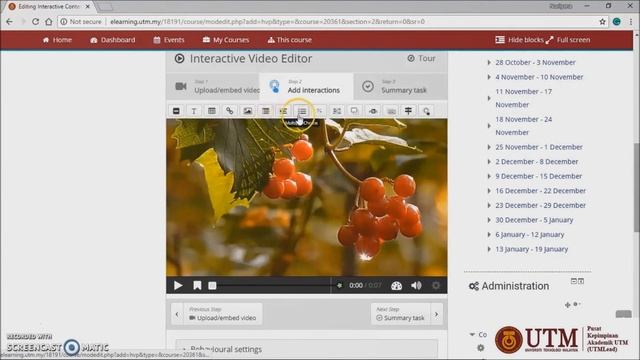640x360 pixels.
Task: Click the move icon in Administration block
Action: (x=567, y=305)
